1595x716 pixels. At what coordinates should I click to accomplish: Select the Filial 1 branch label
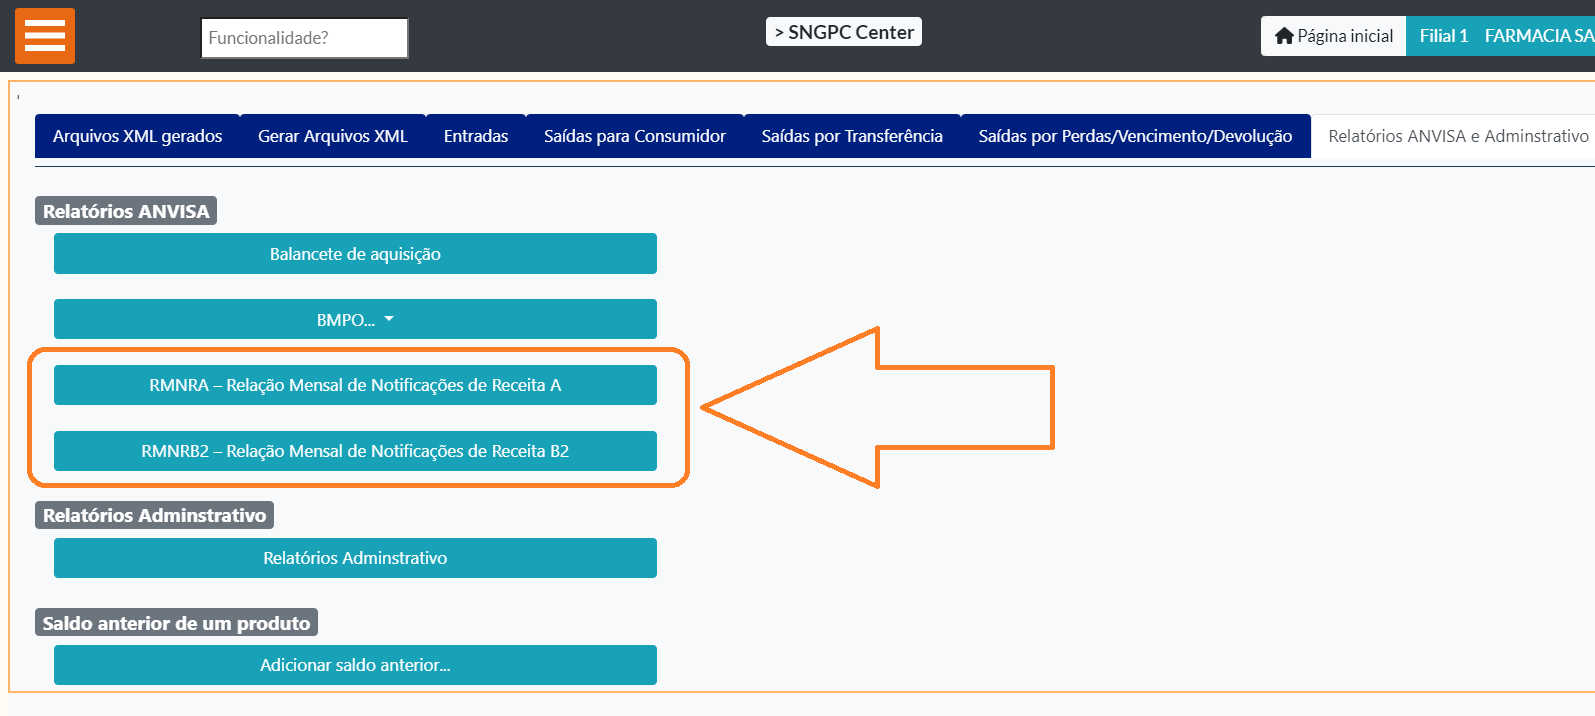(1443, 36)
